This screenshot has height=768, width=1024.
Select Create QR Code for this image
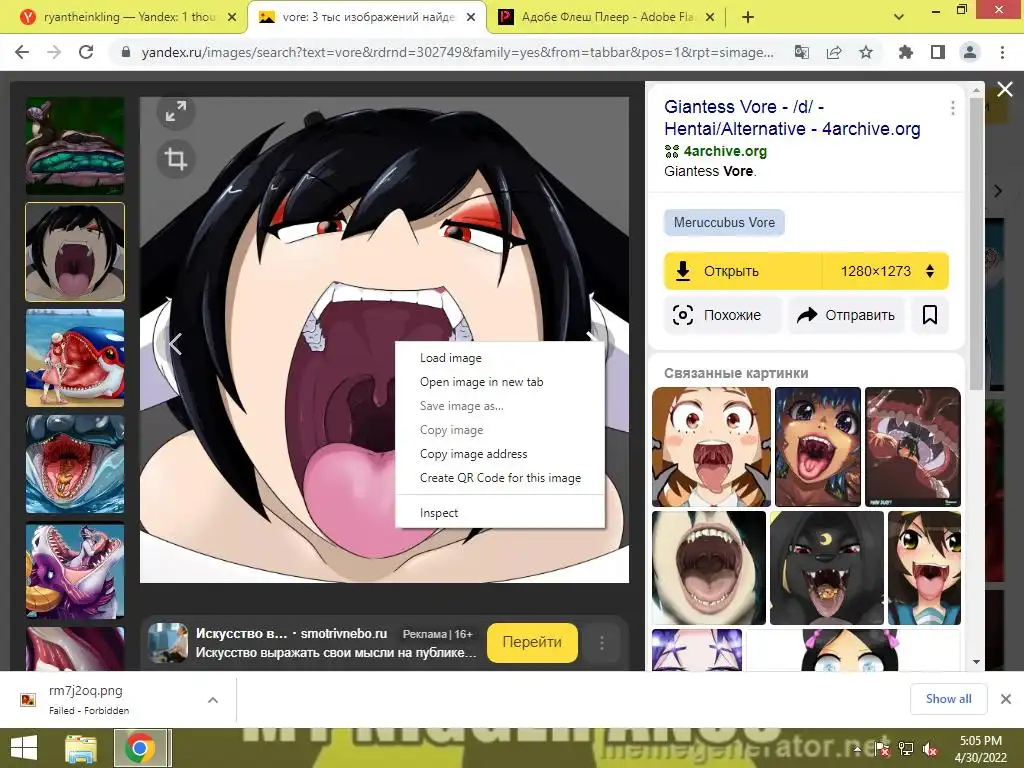point(500,478)
